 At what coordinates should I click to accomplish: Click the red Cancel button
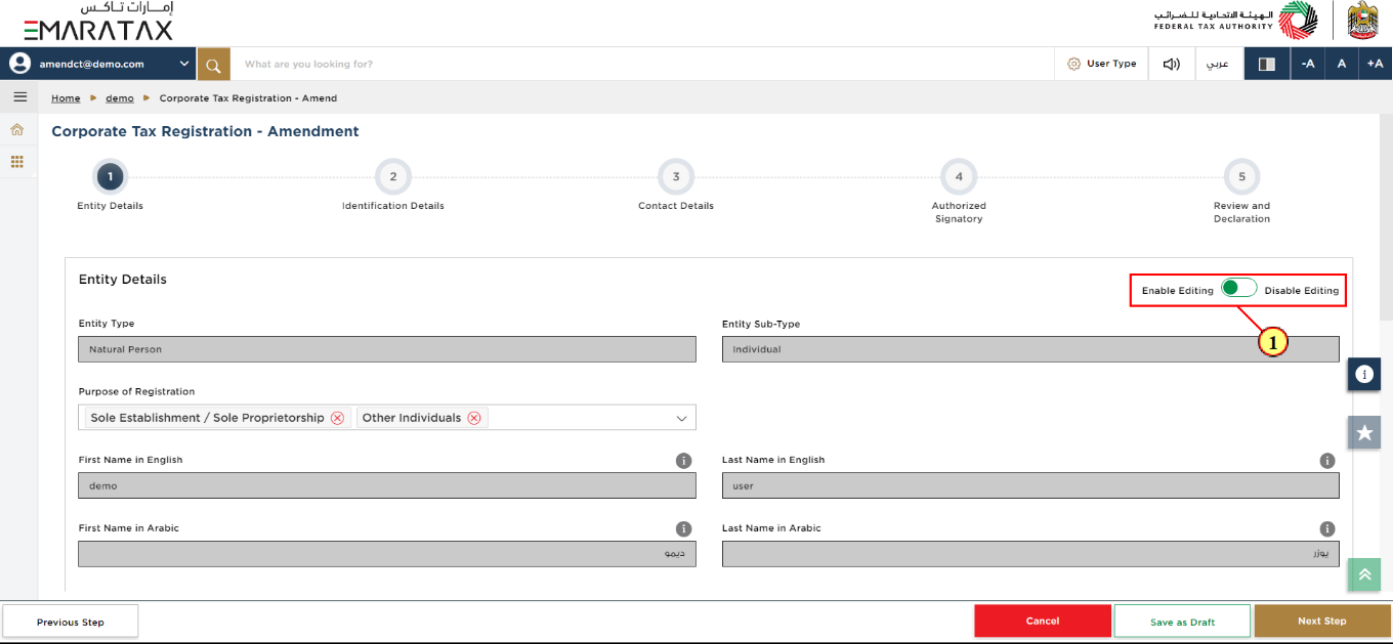click(1043, 621)
